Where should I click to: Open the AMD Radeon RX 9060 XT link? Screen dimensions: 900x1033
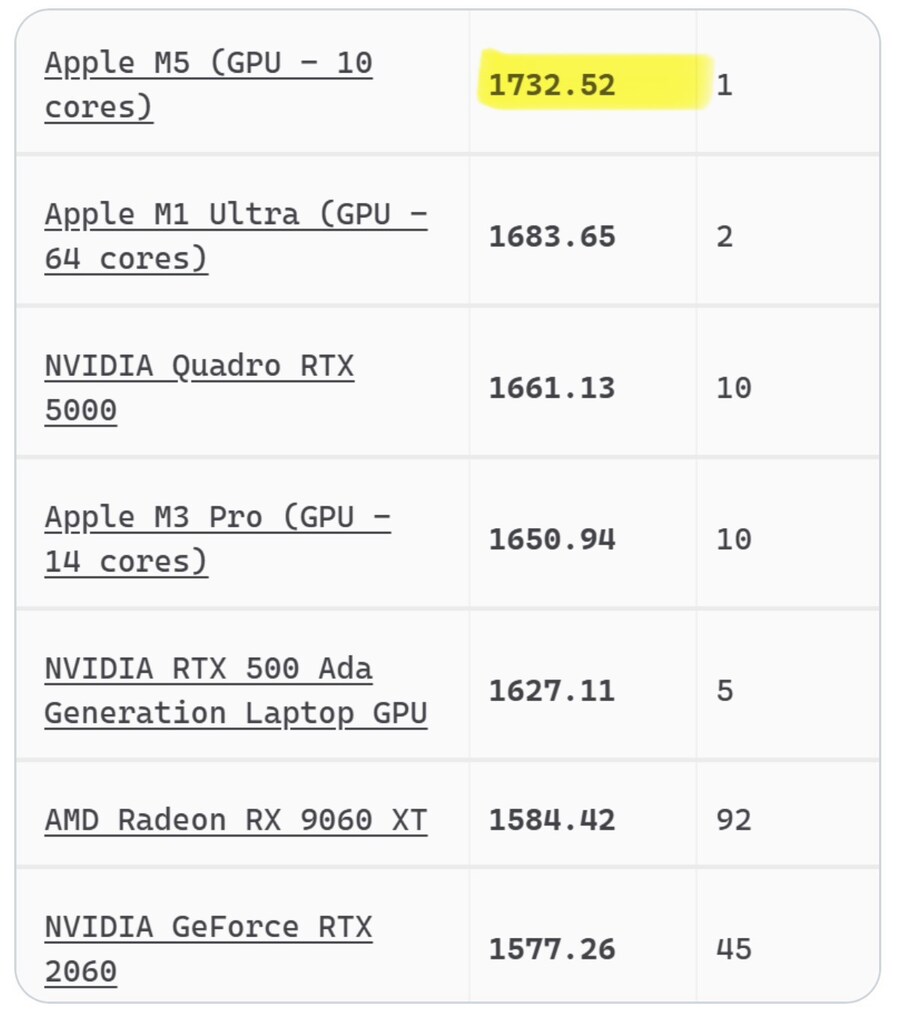pos(235,820)
